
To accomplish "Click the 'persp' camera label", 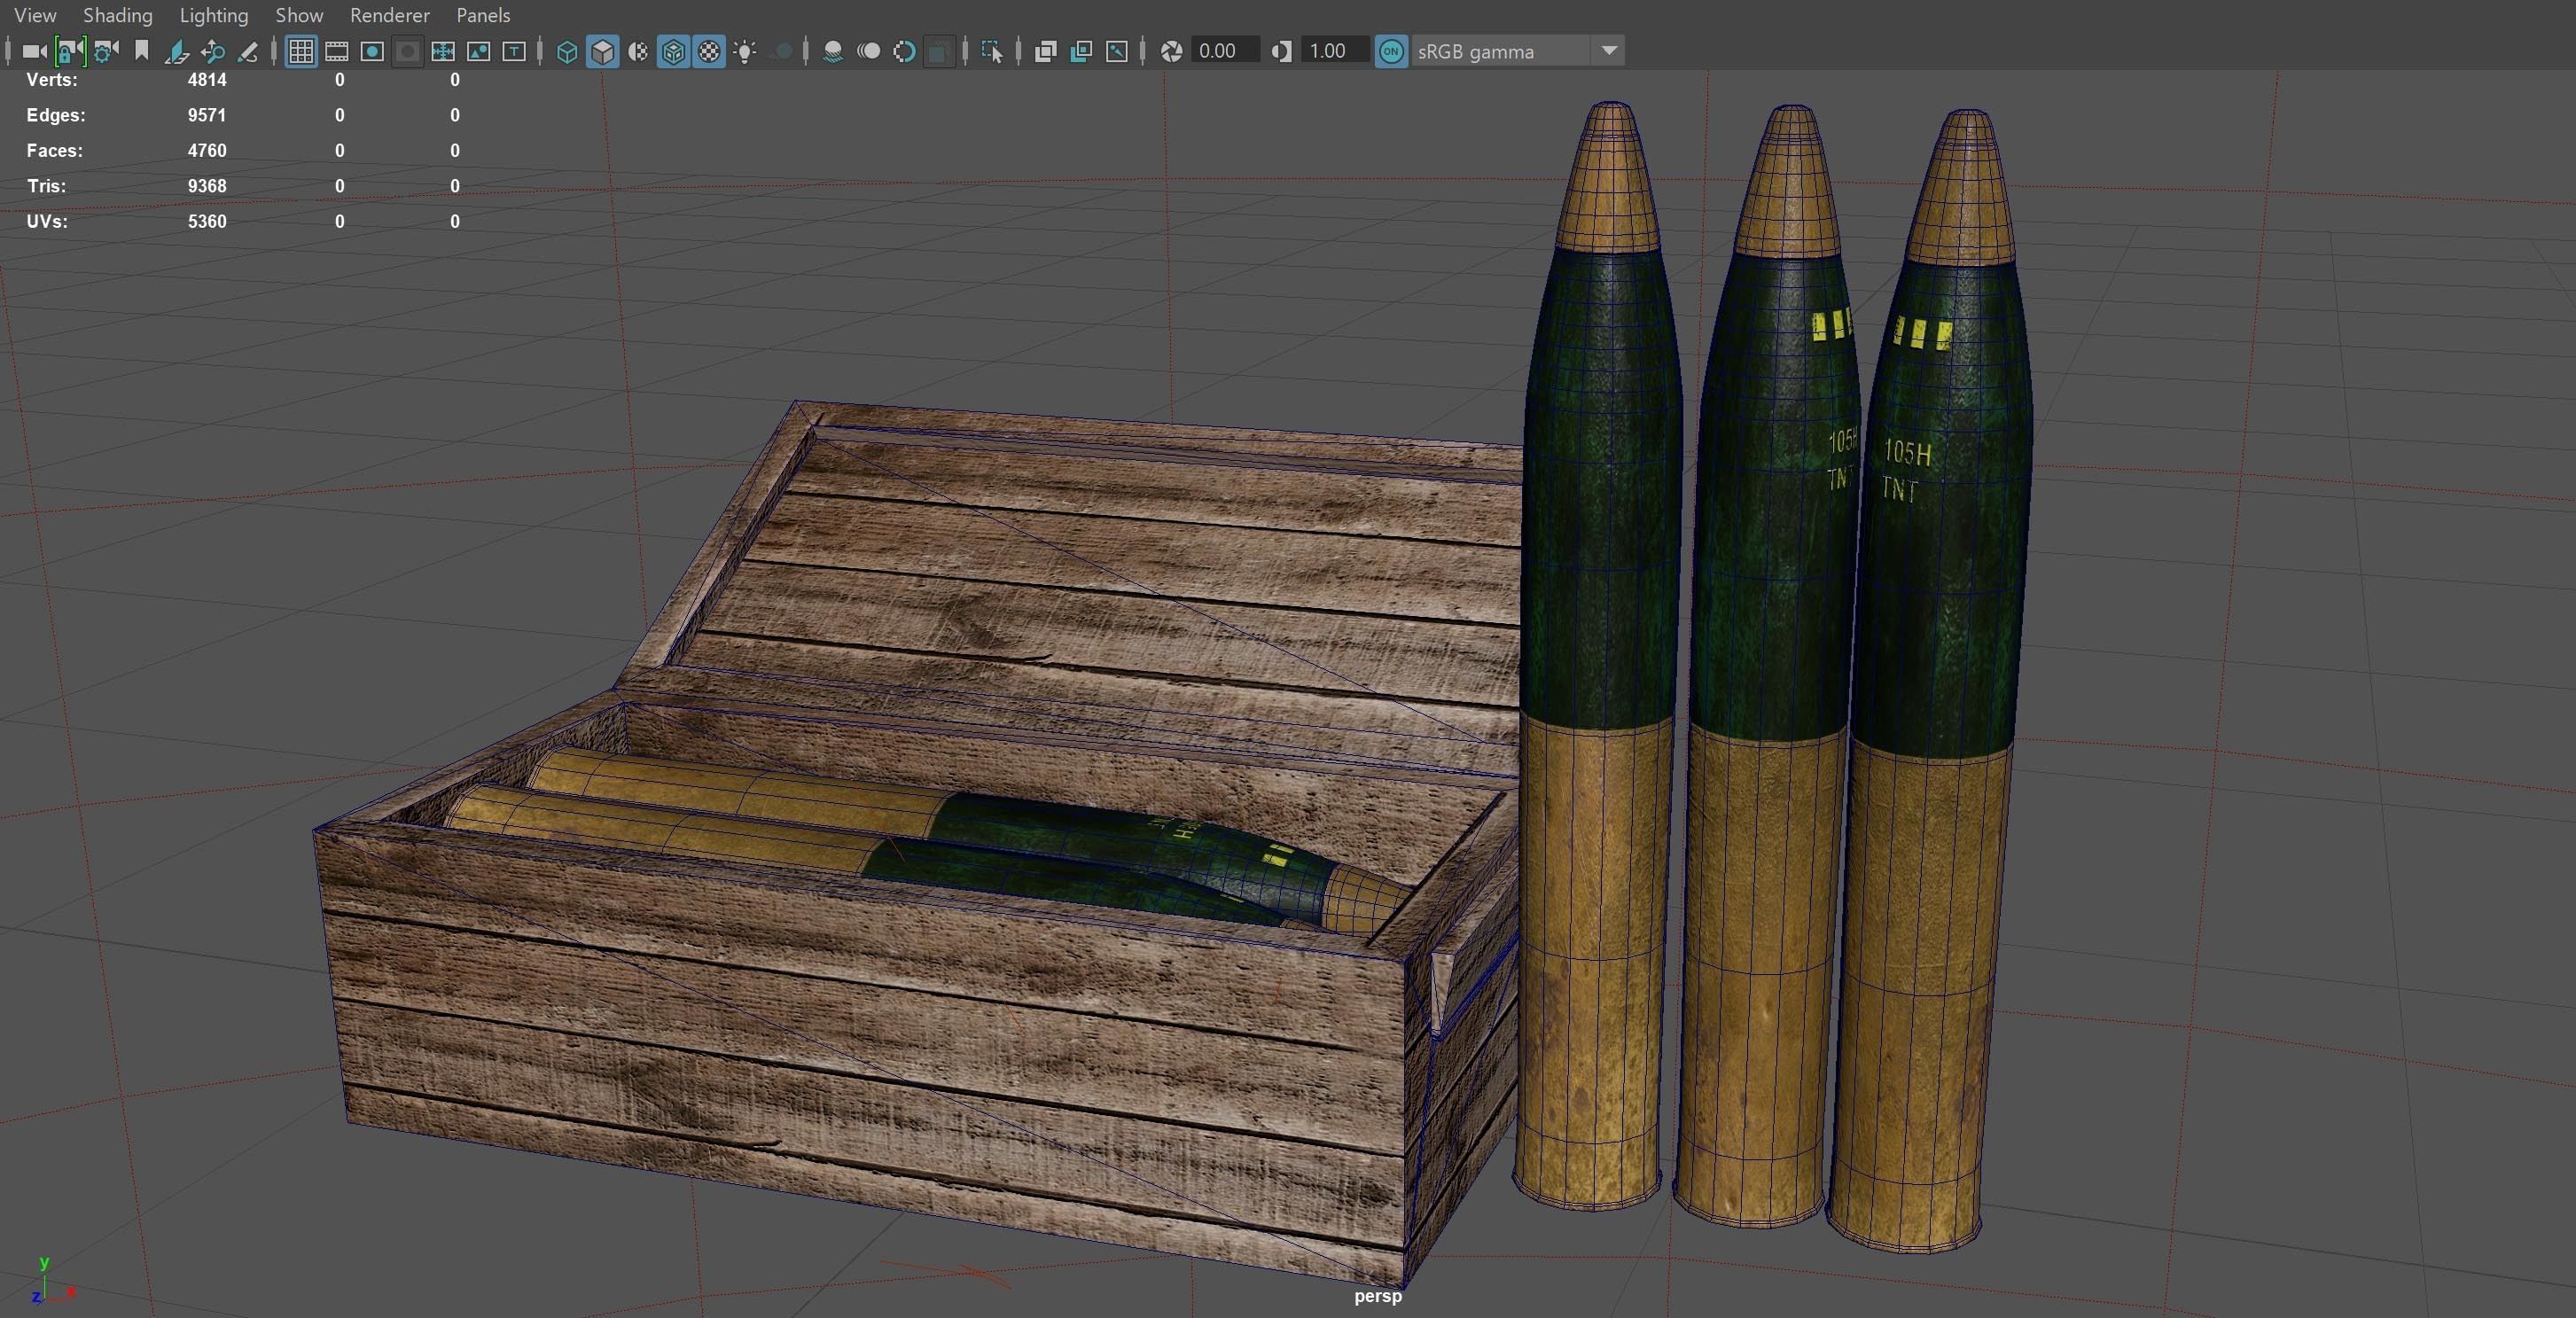I will [x=1378, y=1296].
